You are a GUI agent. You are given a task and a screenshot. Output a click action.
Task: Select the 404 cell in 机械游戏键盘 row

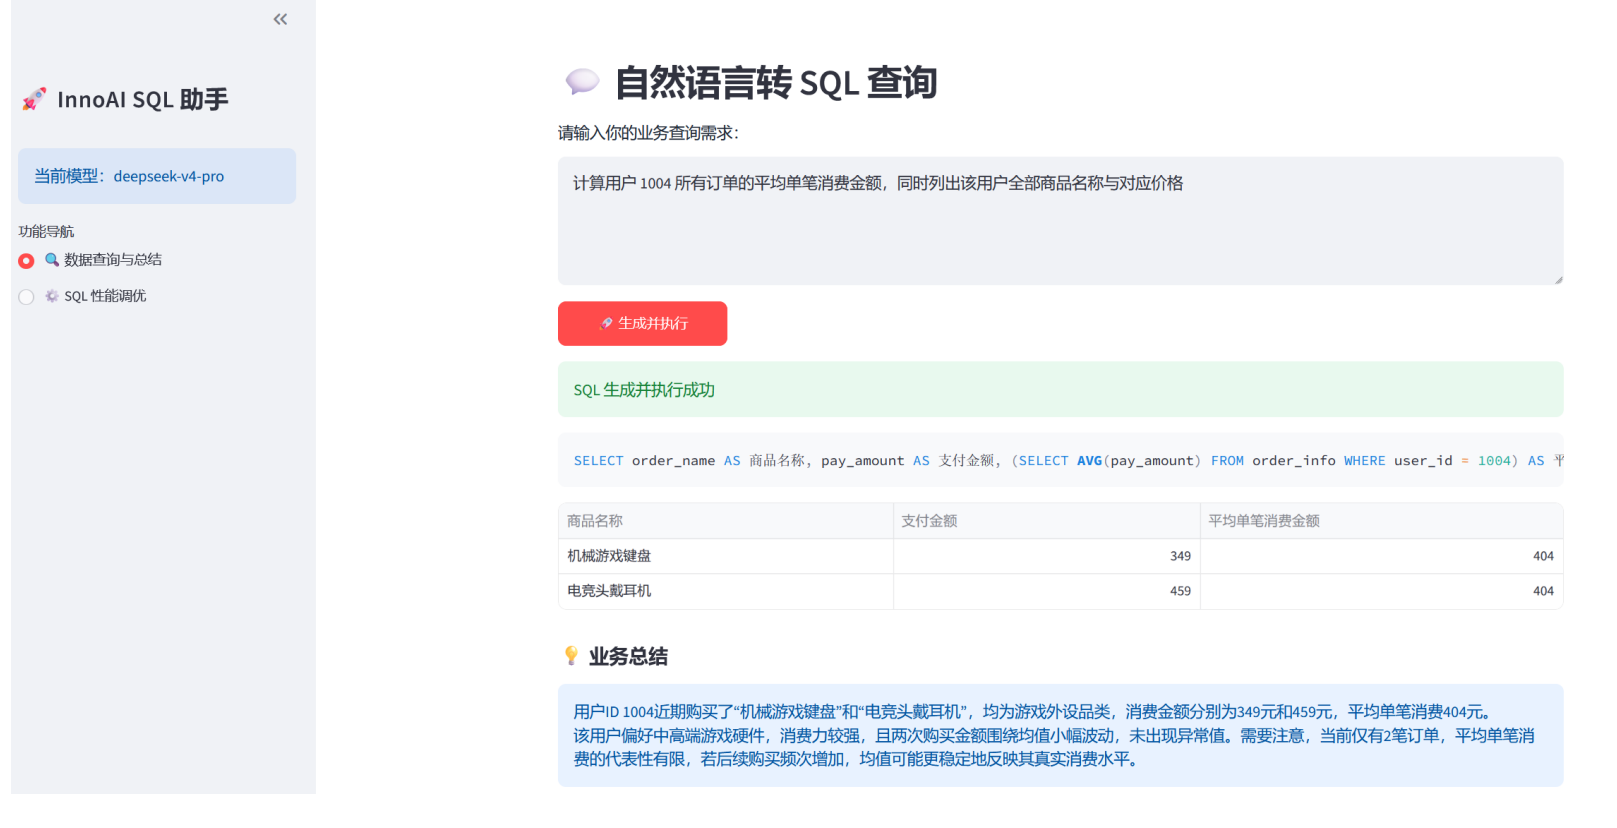coord(1381,556)
